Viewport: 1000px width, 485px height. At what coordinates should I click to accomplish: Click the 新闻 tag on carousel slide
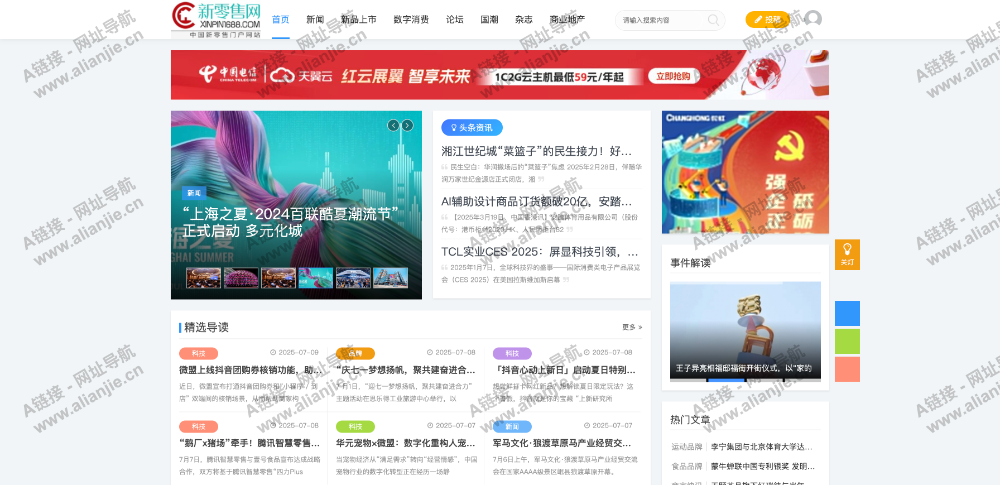point(194,193)
